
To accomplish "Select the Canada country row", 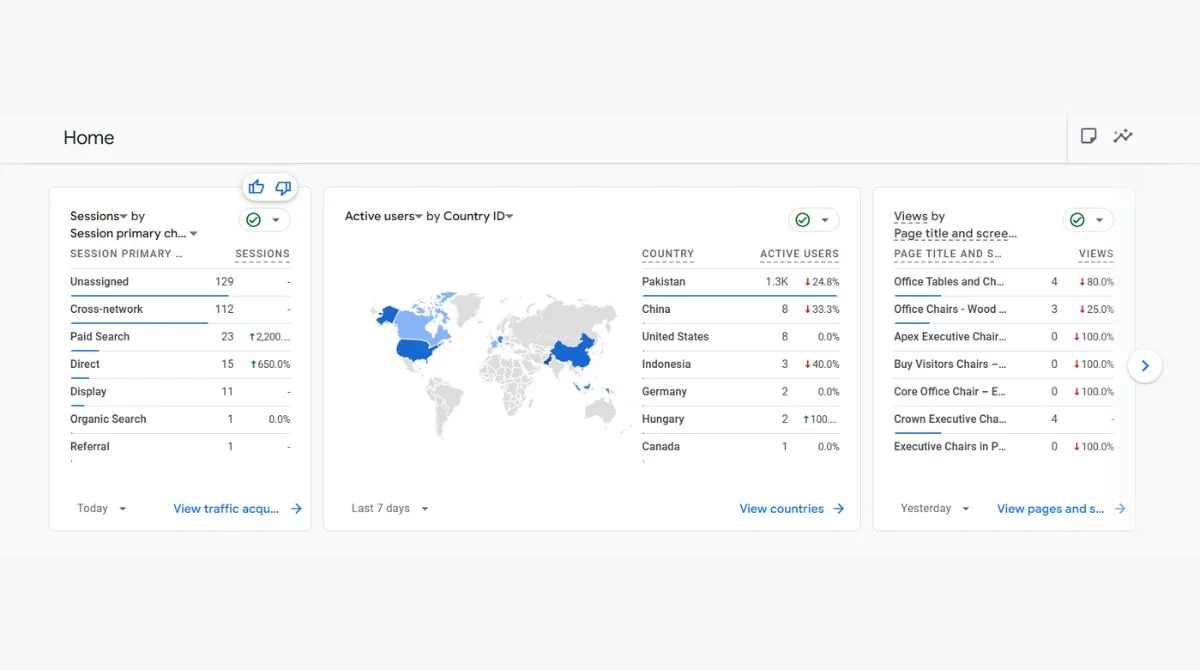I will pyautogui.click(x=741, y=447).
